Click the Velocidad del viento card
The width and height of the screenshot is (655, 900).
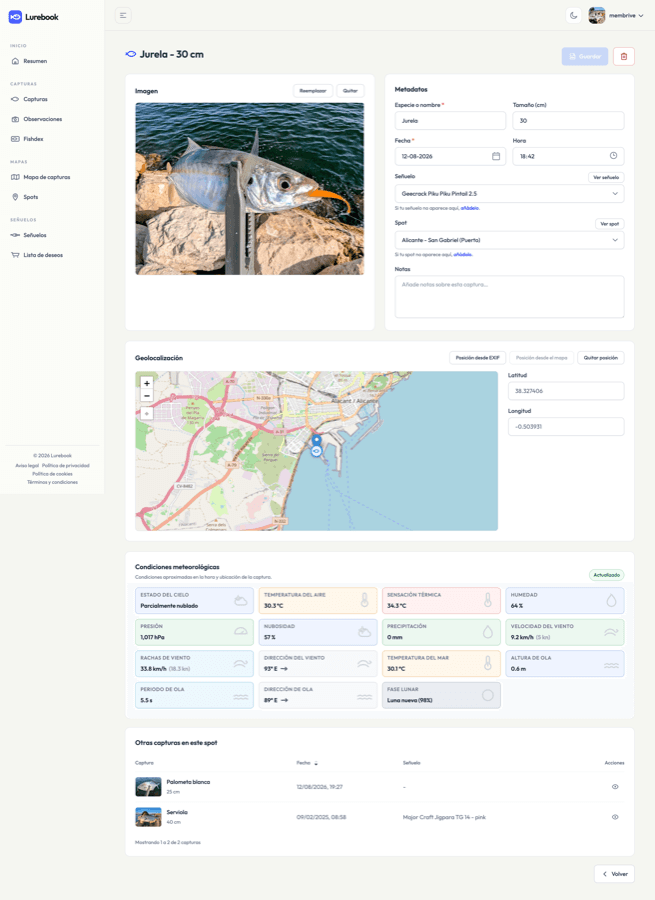click(565, 632)
